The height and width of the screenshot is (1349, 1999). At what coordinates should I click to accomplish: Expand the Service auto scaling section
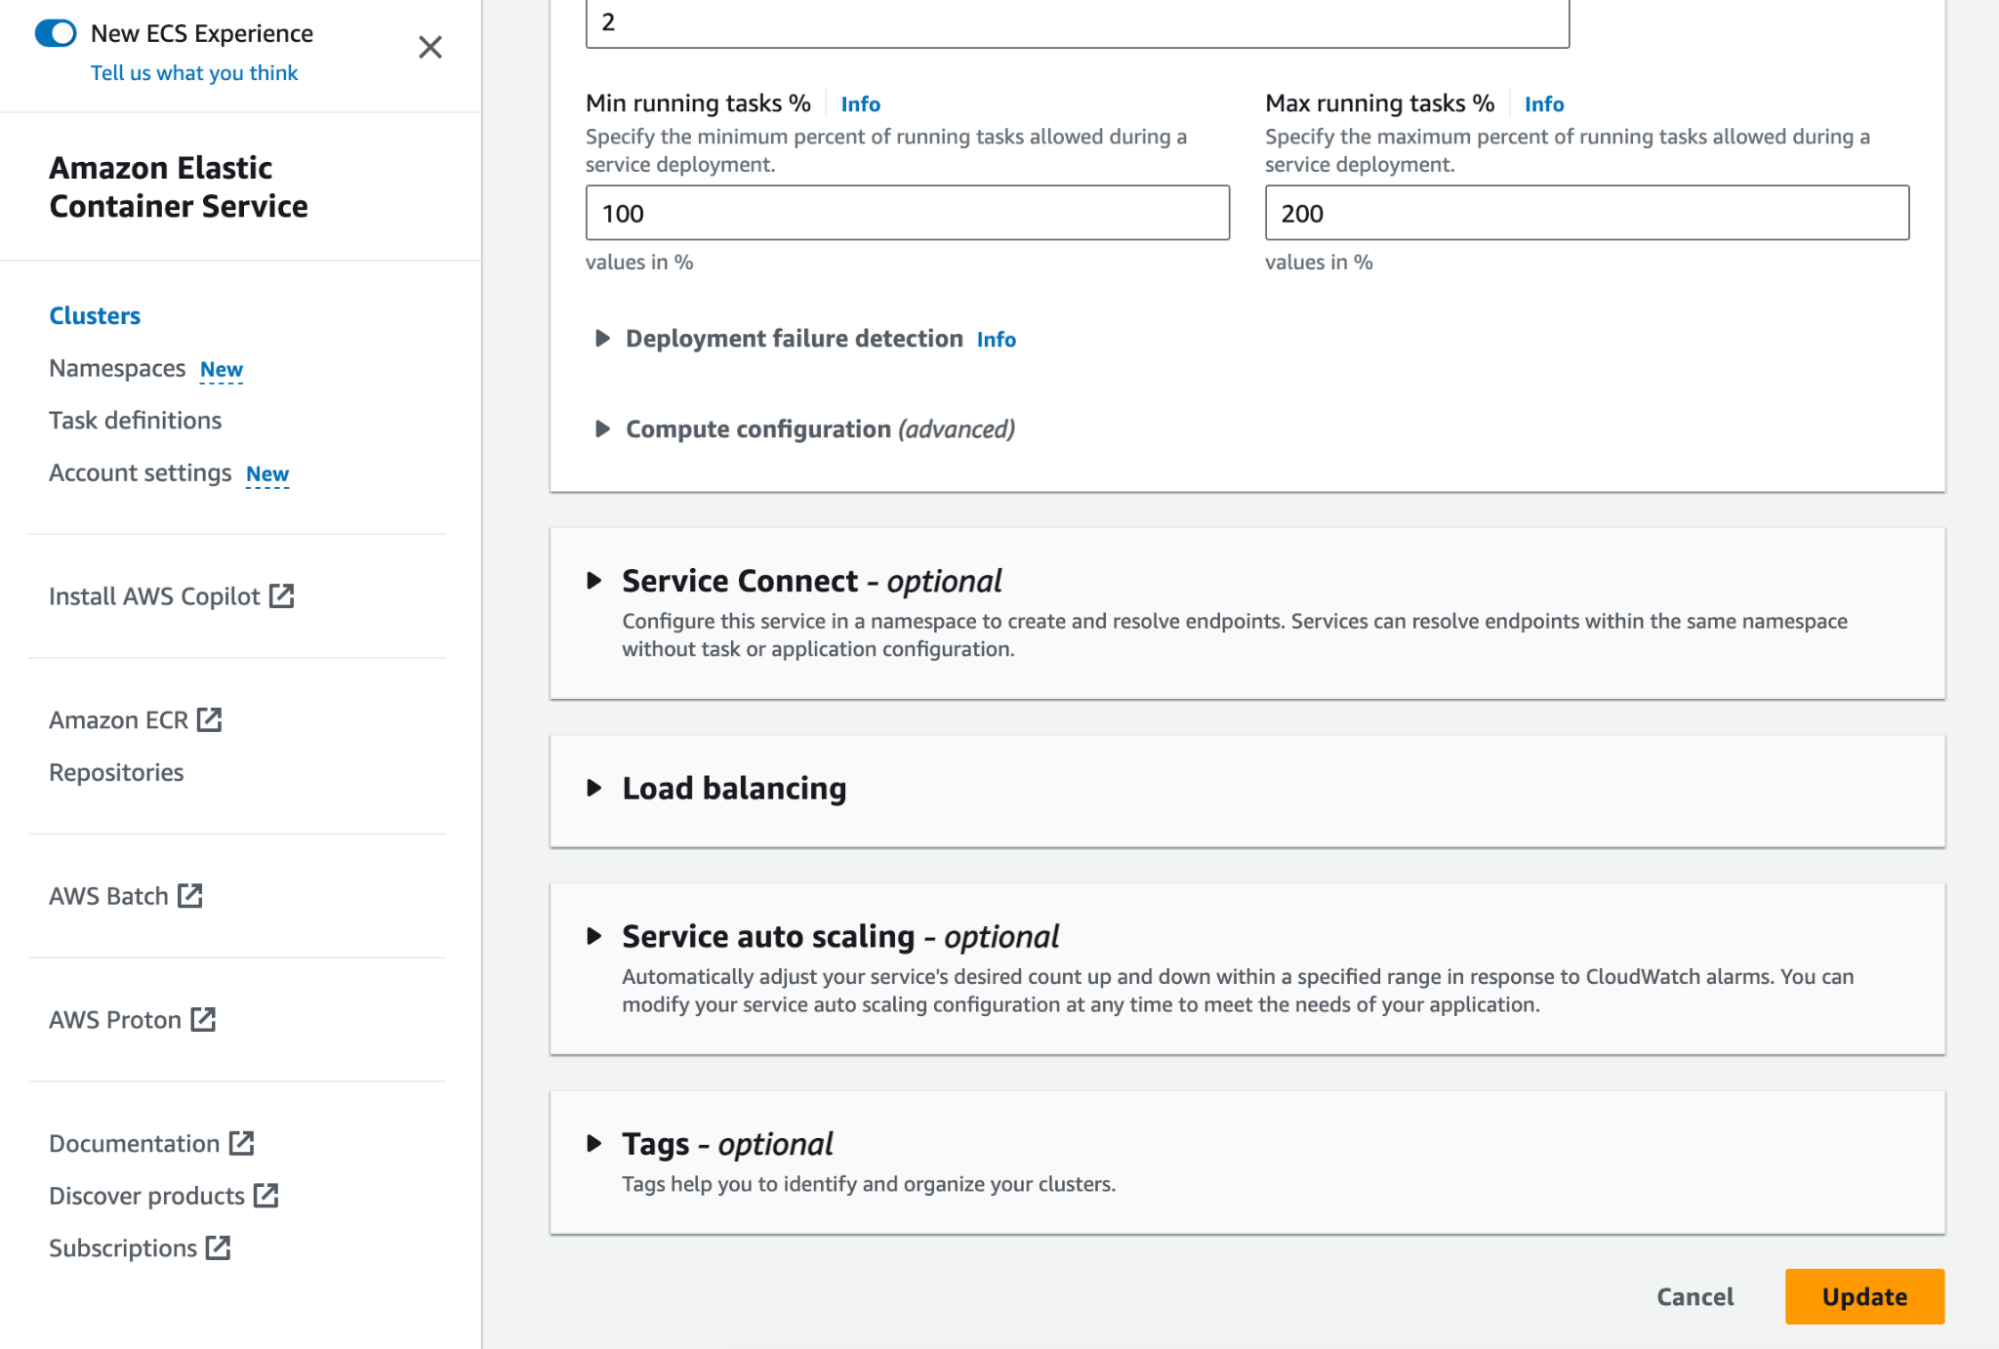(x=594, y=936)
